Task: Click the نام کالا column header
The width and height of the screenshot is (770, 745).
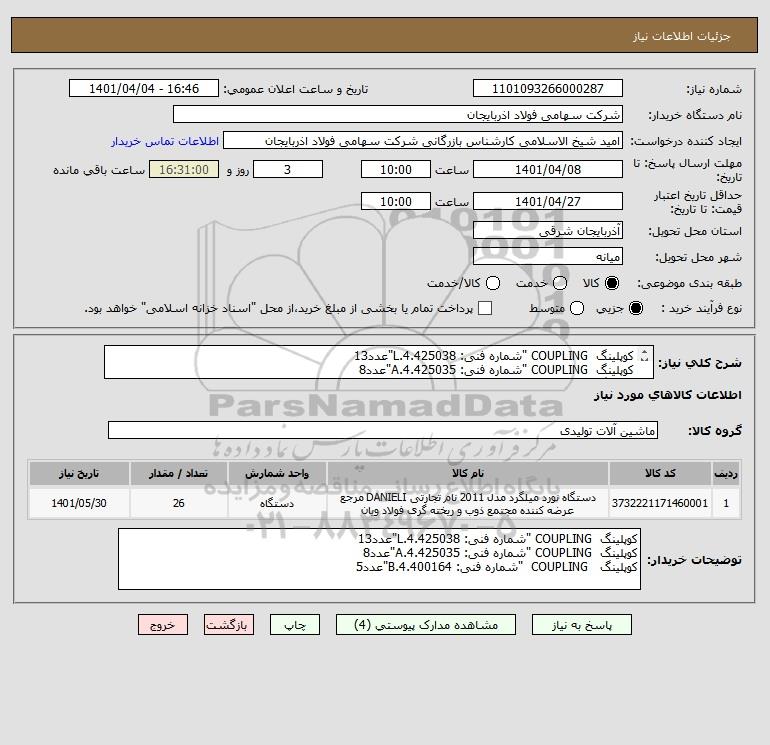Action: (468, 473)
